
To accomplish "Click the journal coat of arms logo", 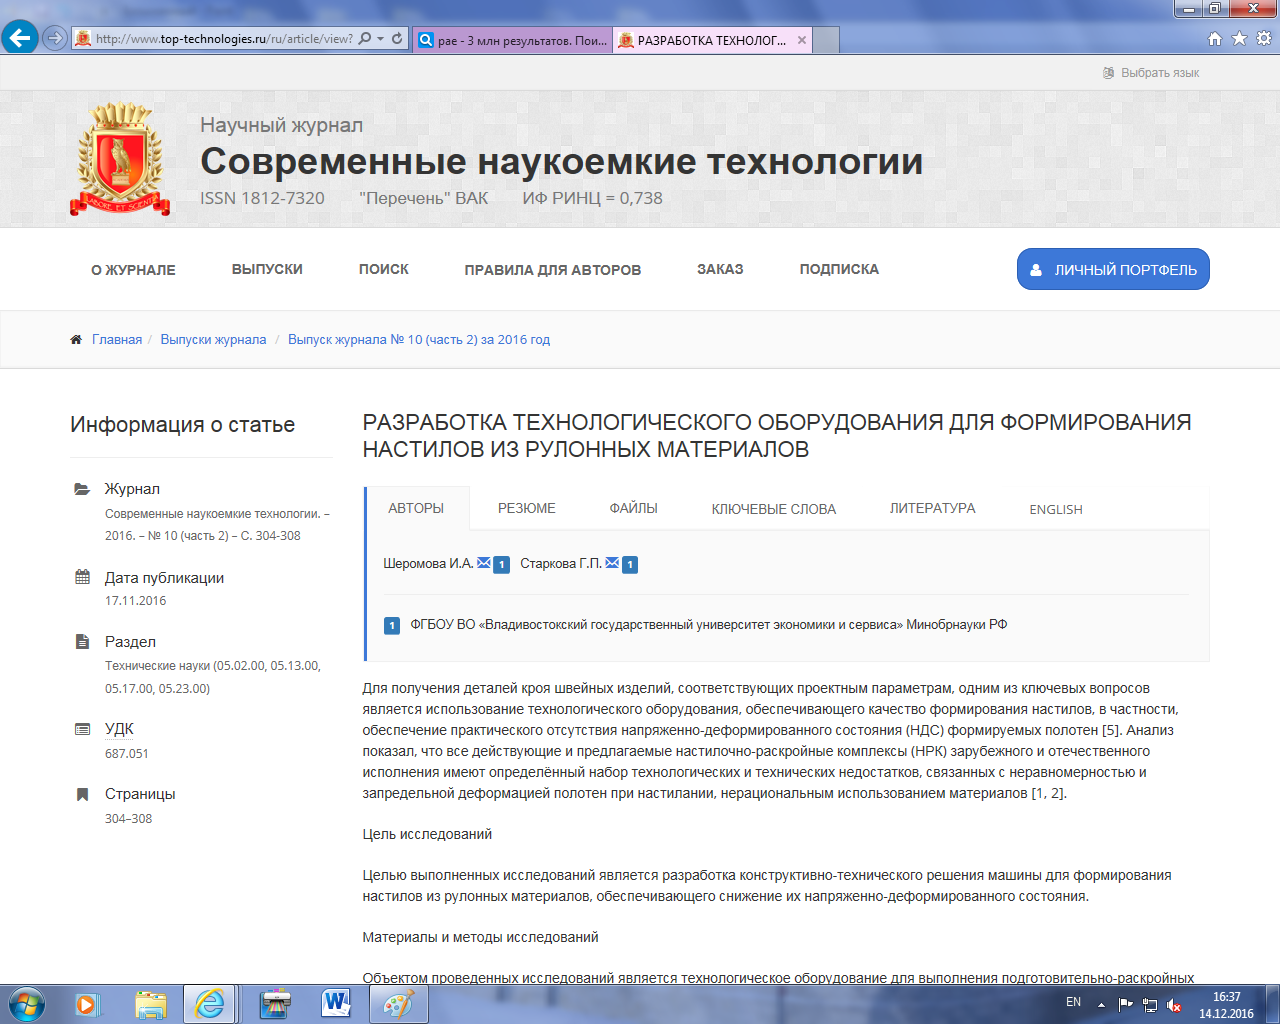I will 120,160.
